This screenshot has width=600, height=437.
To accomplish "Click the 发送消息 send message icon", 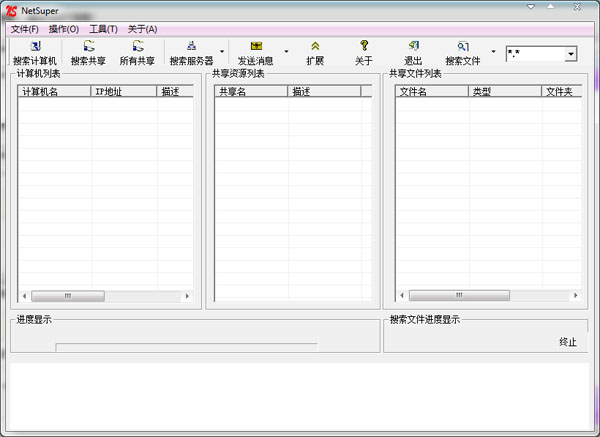I will 255,47.
